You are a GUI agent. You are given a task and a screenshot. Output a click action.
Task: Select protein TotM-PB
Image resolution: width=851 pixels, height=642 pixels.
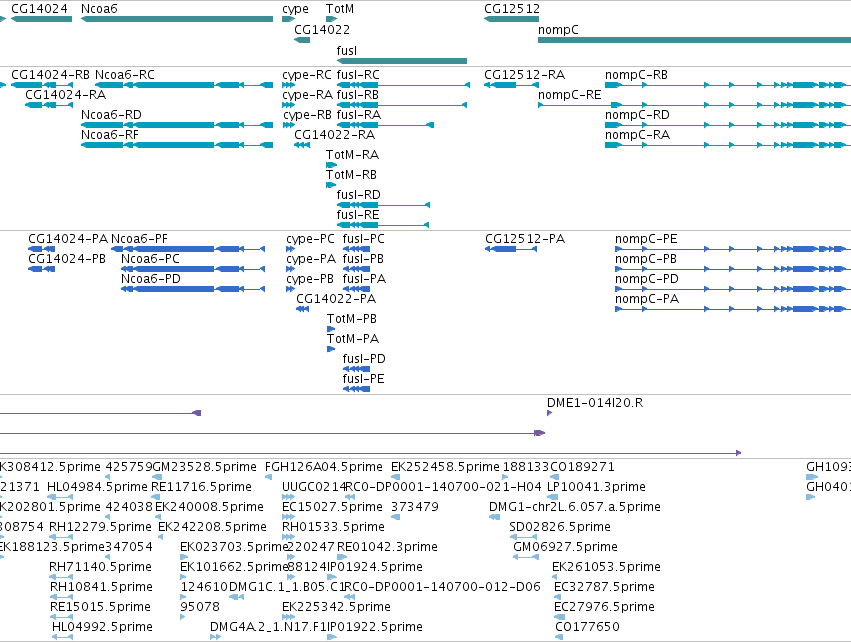331,329
